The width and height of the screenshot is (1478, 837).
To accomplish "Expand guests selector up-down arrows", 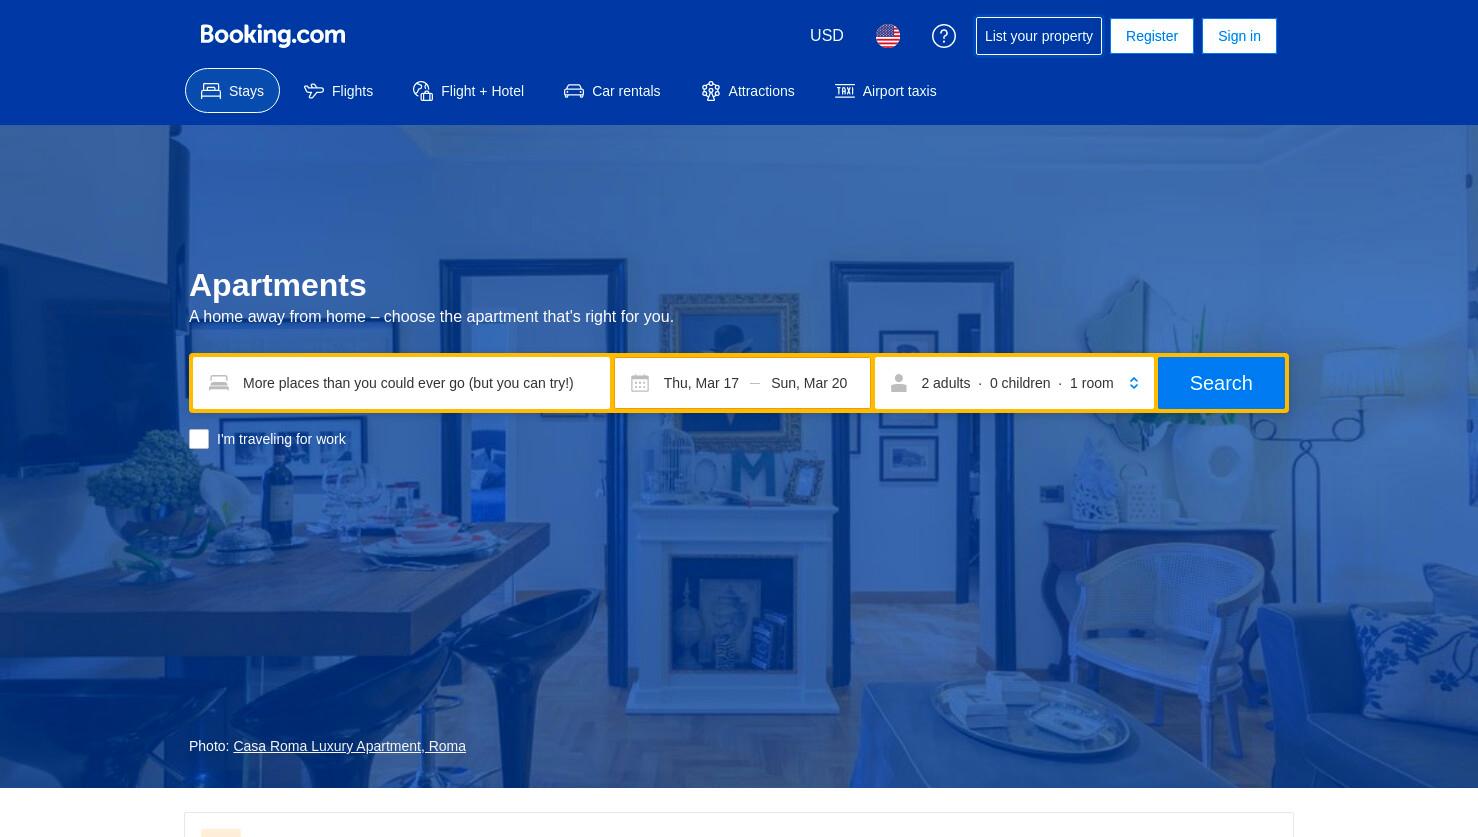I will (x=1134, y=383).
